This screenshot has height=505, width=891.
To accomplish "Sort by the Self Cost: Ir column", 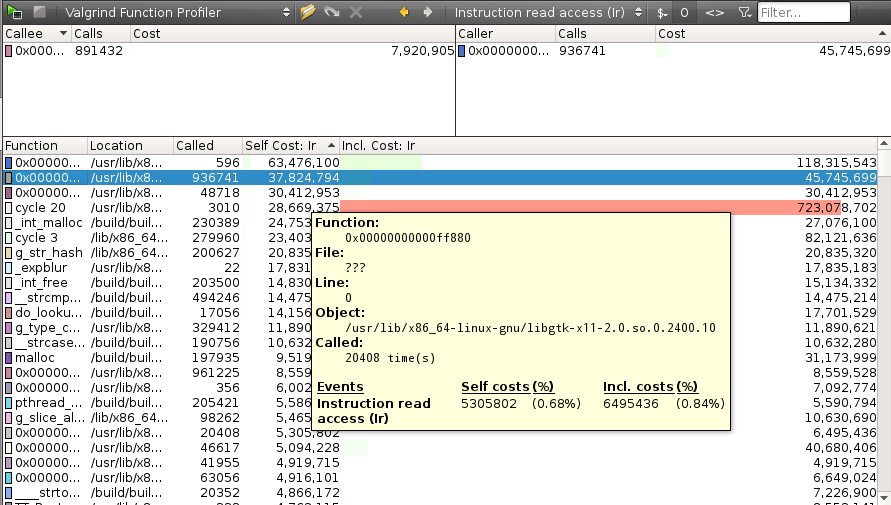I will point(289,145).
